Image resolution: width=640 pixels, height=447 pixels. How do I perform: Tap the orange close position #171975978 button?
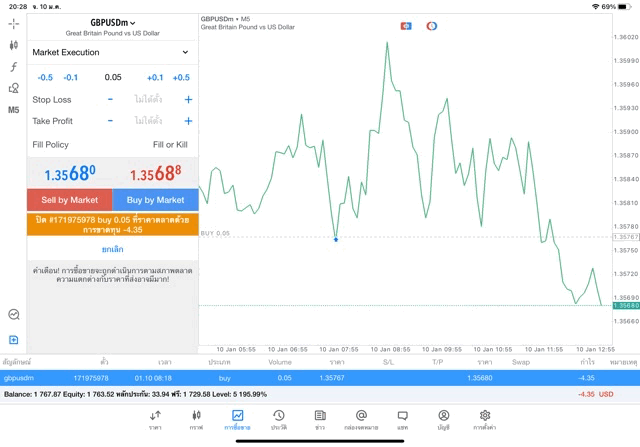tap(112, 223)
